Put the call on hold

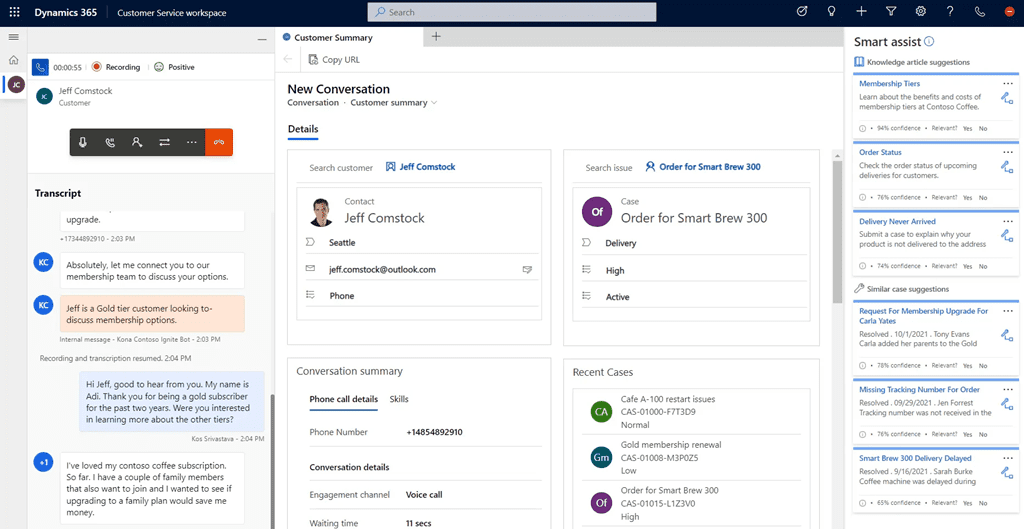point(110,143)
